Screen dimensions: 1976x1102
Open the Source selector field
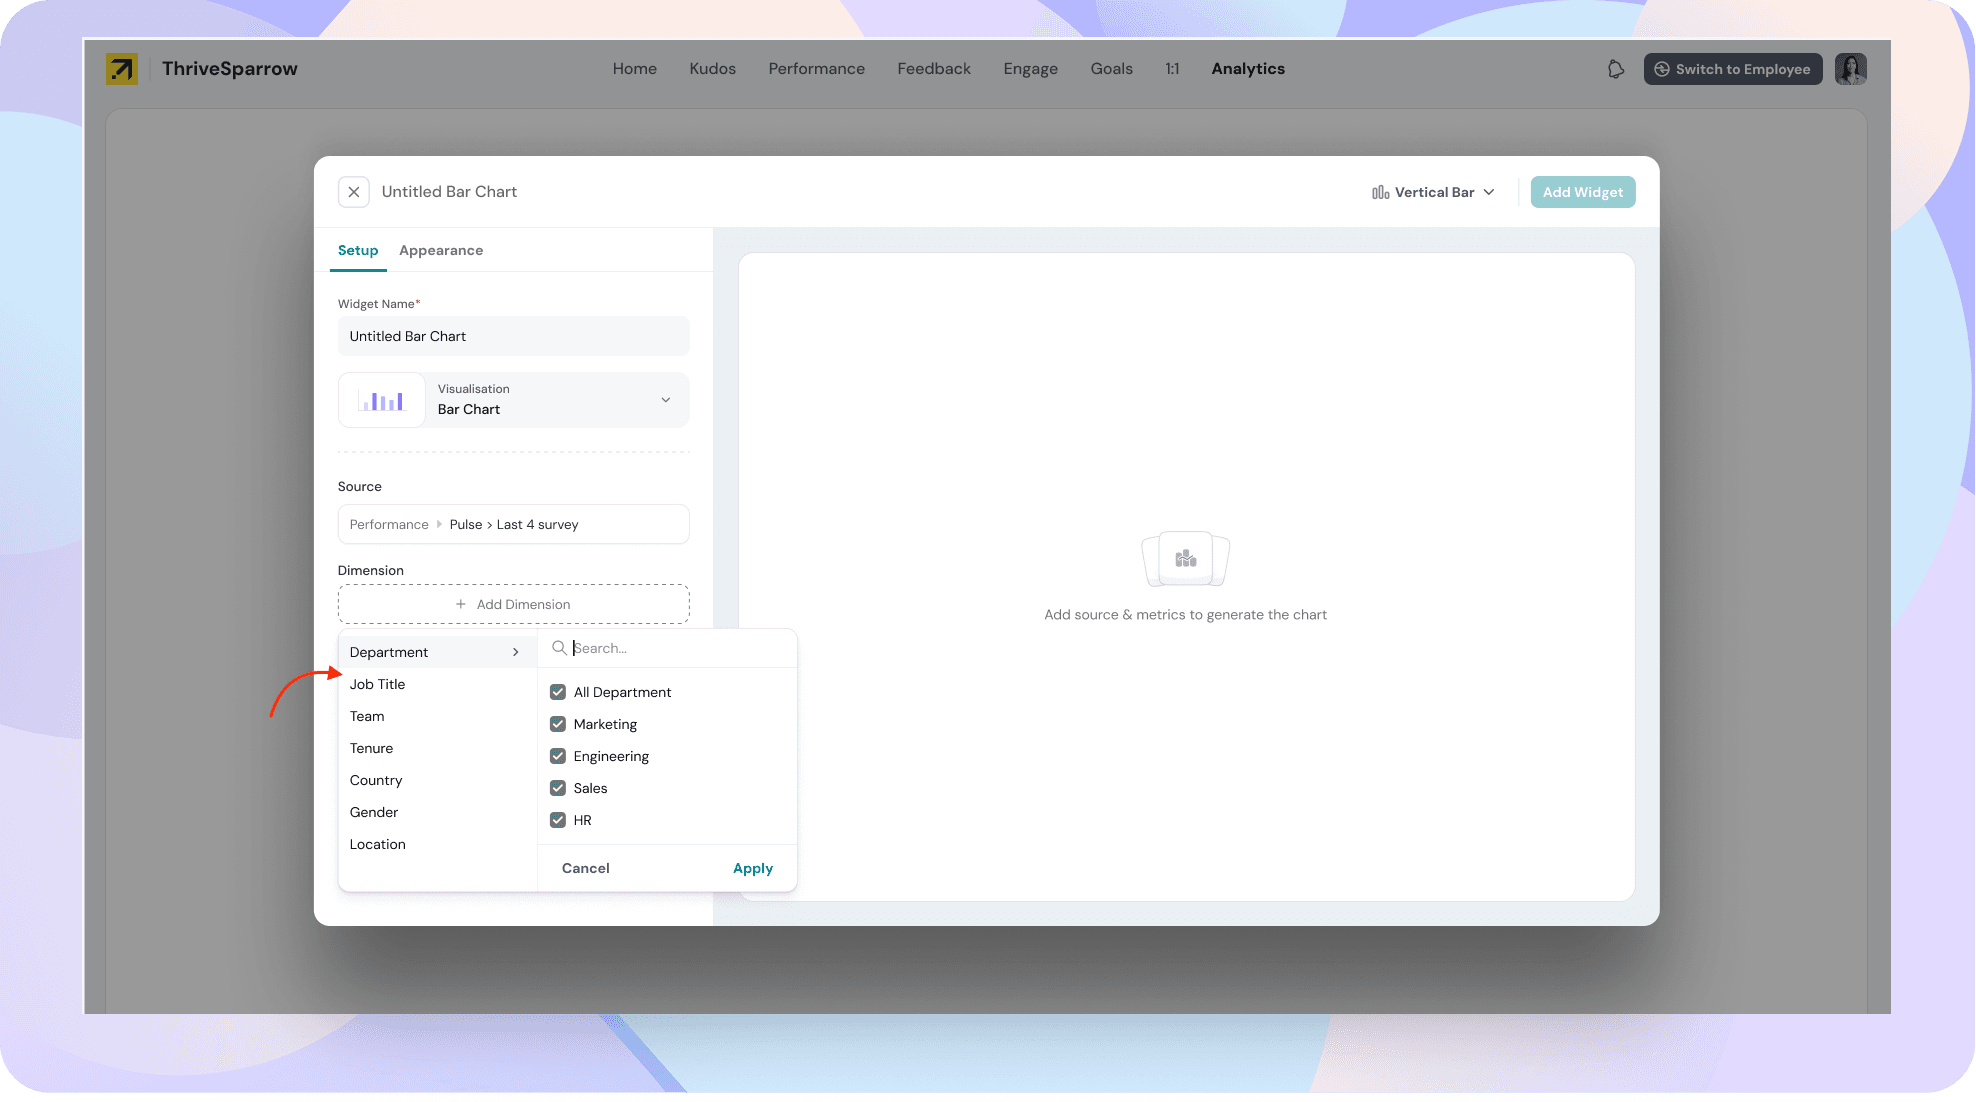[514, 524]
